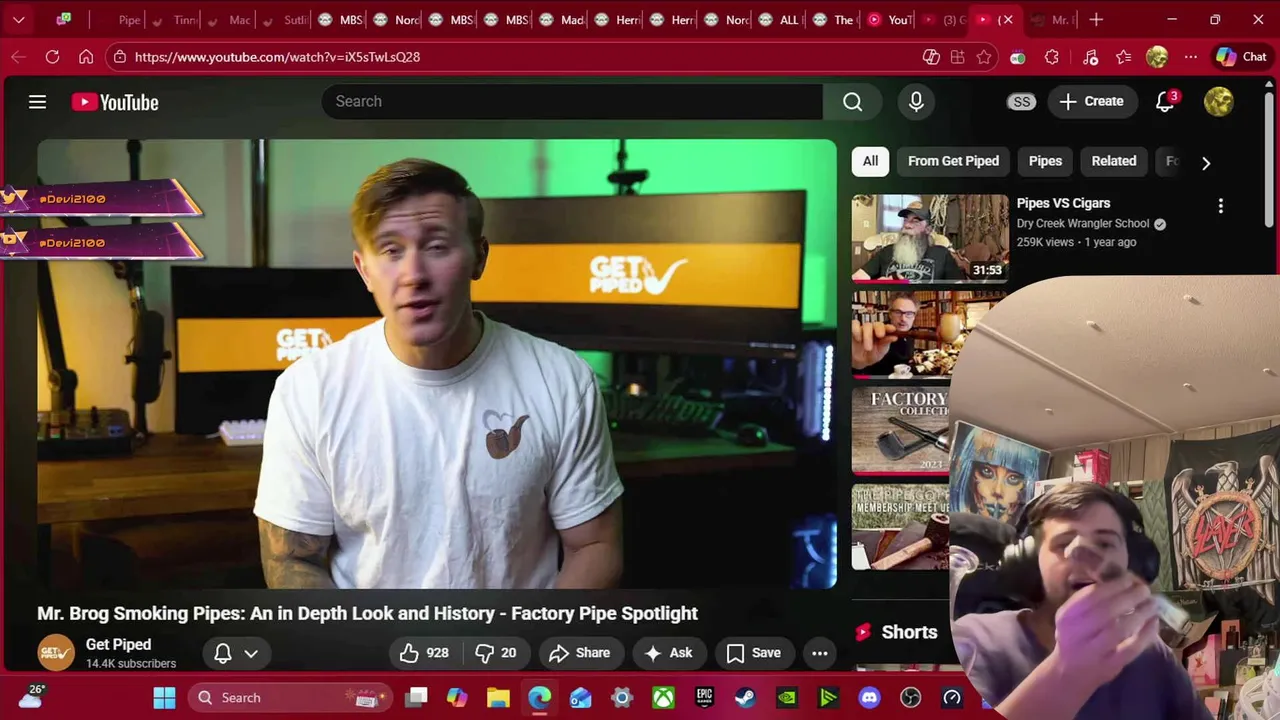Click the Create button

pos(1091,101)
